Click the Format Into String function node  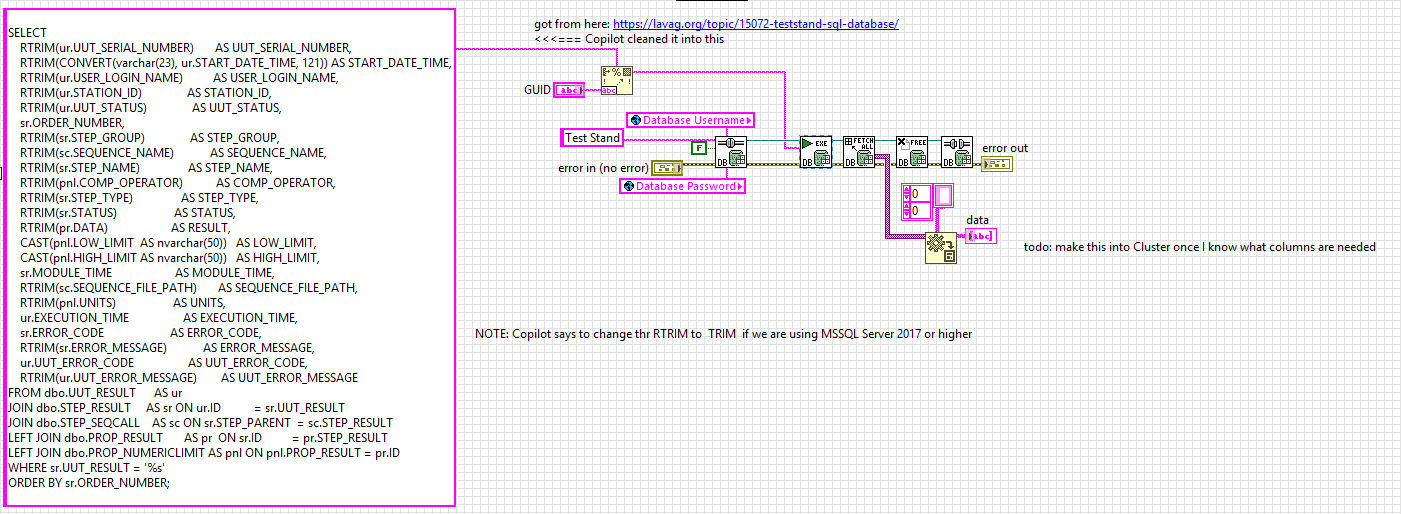[x=614, y=80]
